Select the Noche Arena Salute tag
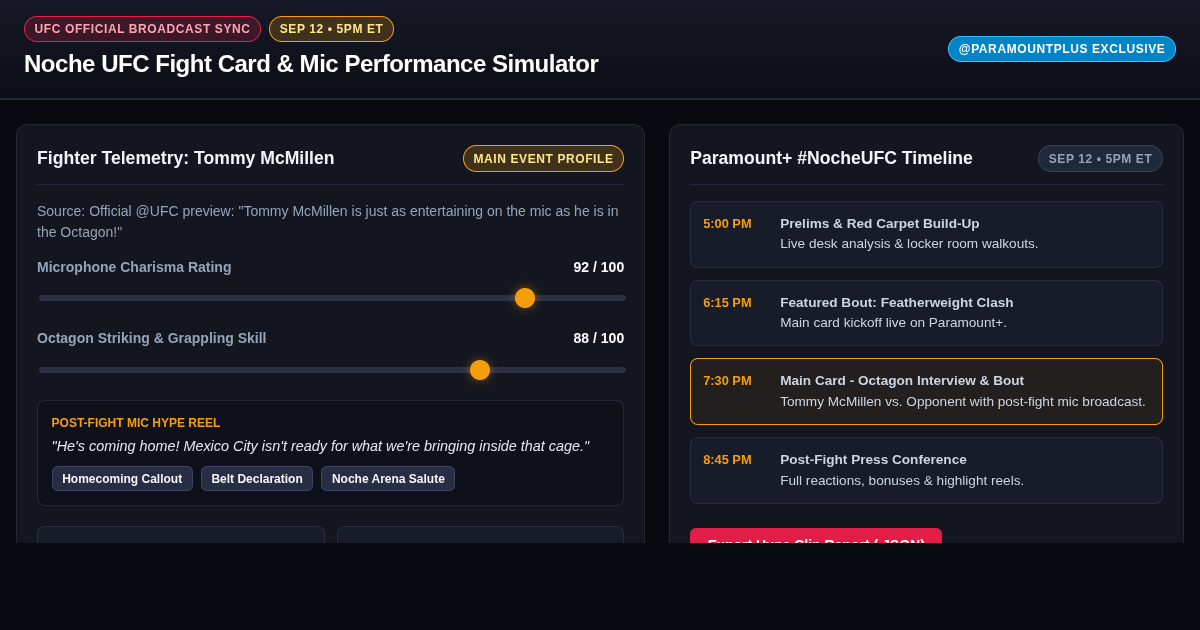The width and height of the screenshot is (1200, 630). 388,479
